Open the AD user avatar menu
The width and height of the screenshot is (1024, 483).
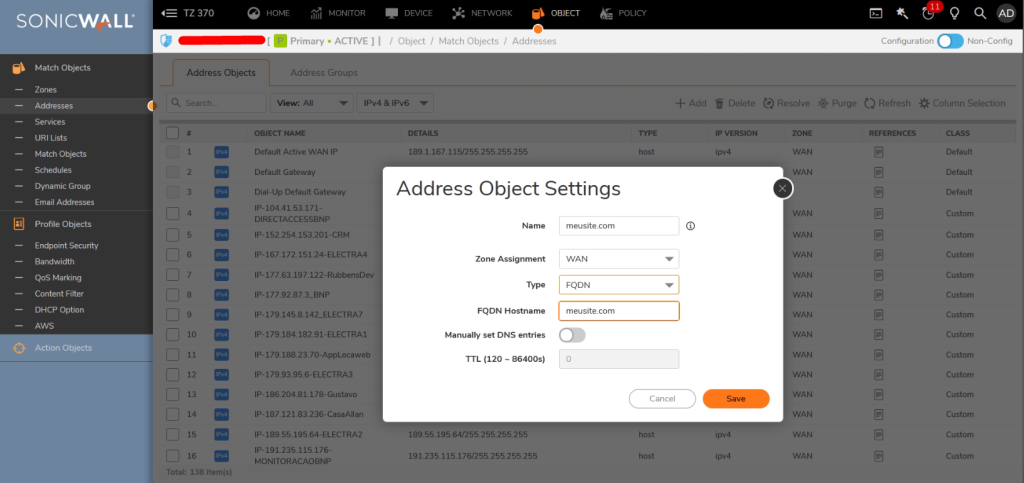1006,13
